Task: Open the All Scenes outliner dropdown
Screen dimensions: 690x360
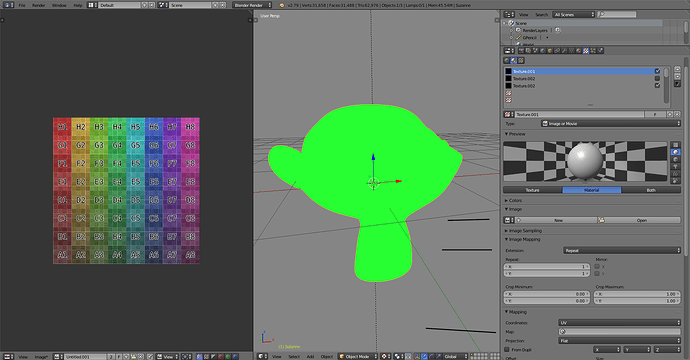Action: (x=574, y=15)
